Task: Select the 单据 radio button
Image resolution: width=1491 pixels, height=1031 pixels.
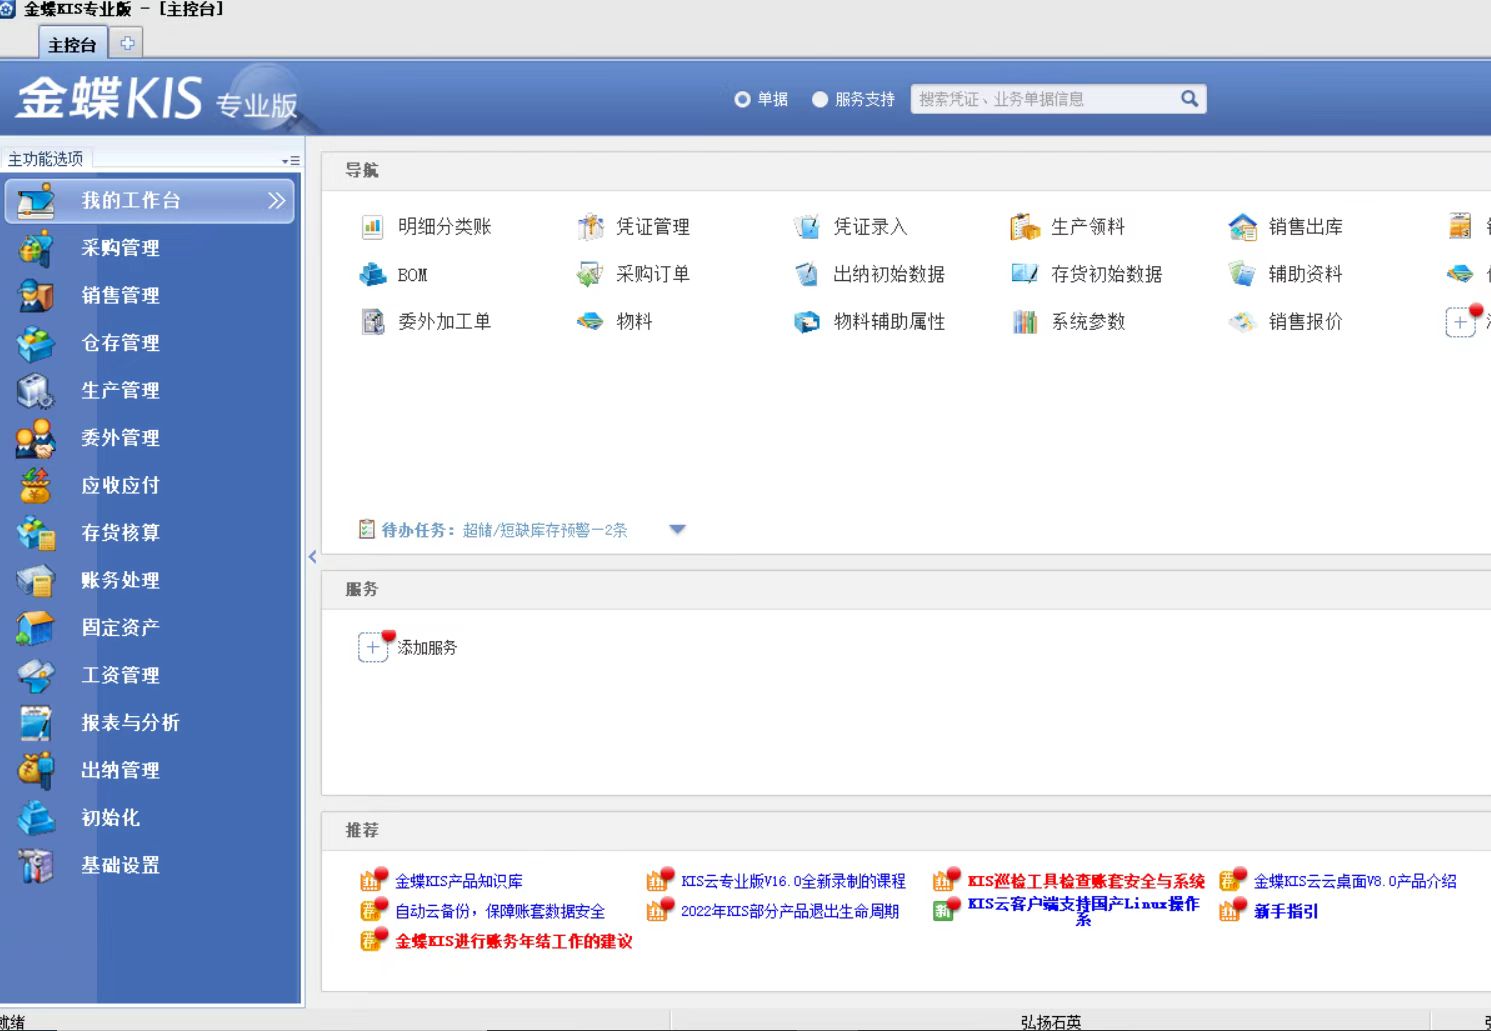Action: click(742, 99)
